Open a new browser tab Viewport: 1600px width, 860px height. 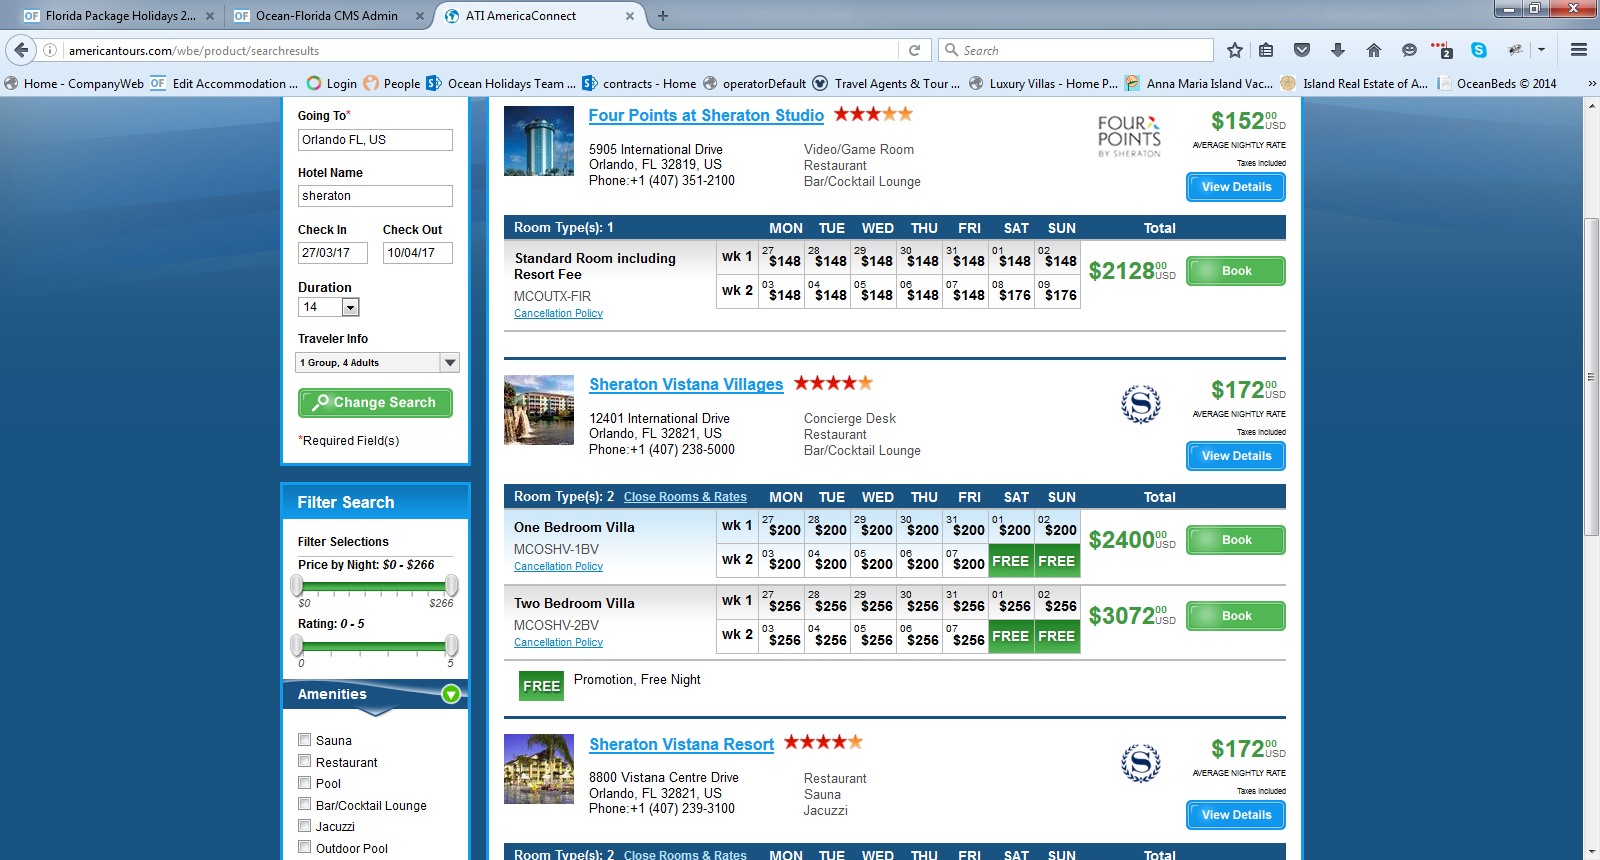click(662, 16)
